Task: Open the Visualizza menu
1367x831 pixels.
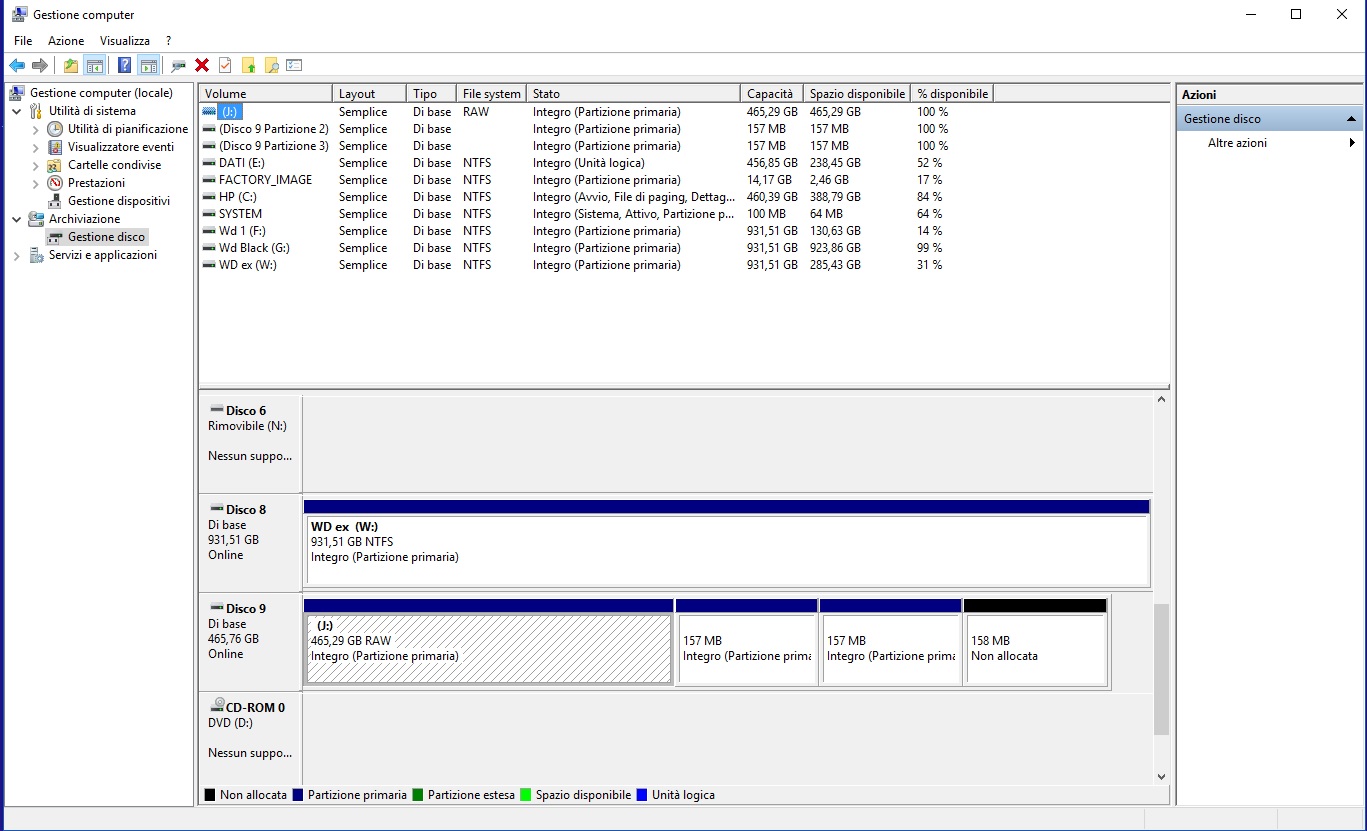Action: tap(125, 41)
